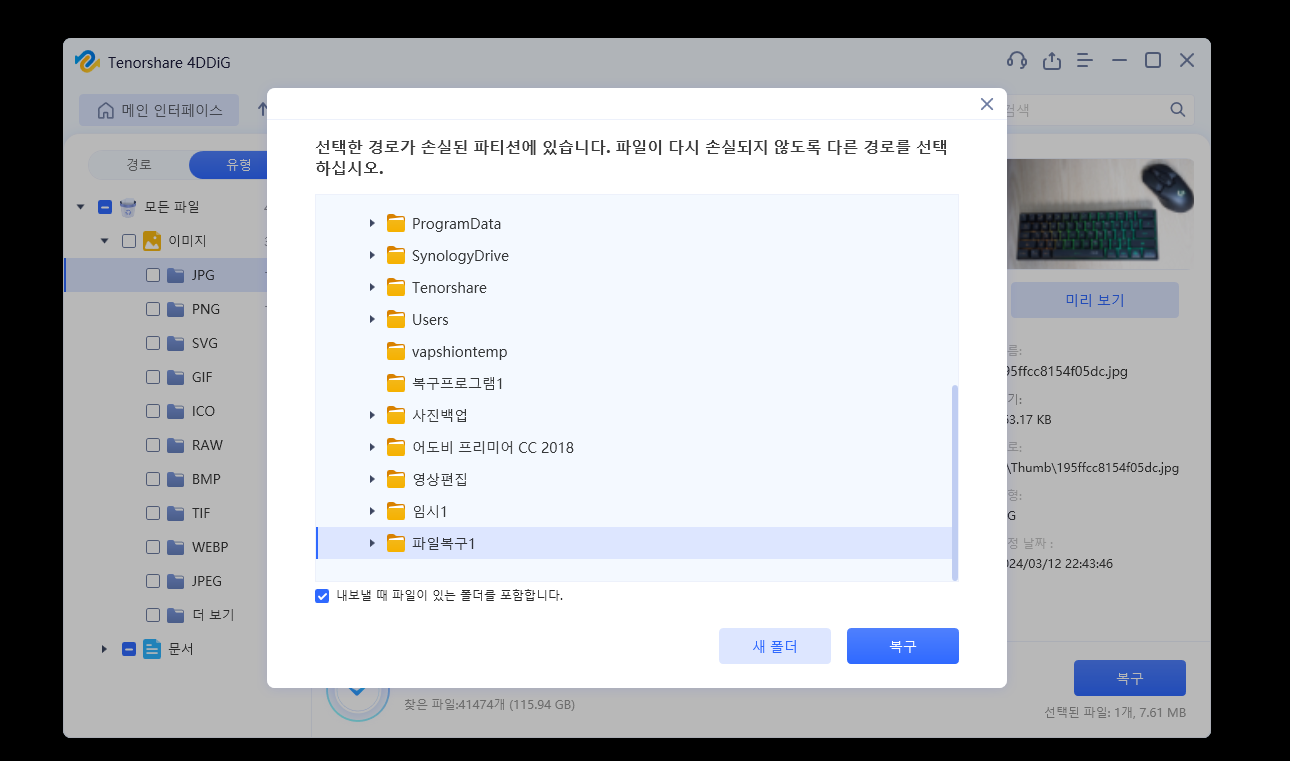The width and height of the screenshot is (1290, 761).
Task: Collapse the 이미지 tree node
Action: click(105, 241)
